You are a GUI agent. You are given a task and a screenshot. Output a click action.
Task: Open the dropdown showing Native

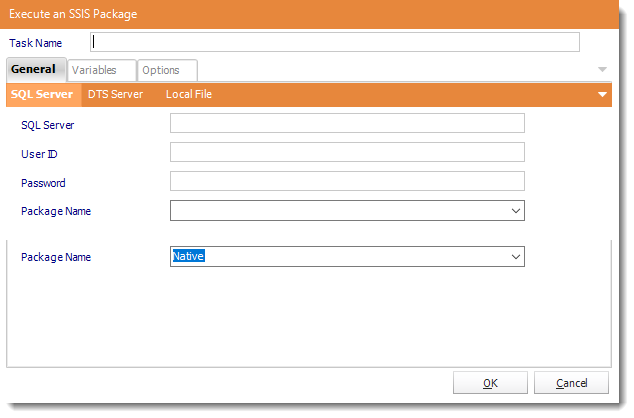click(347, 257)
